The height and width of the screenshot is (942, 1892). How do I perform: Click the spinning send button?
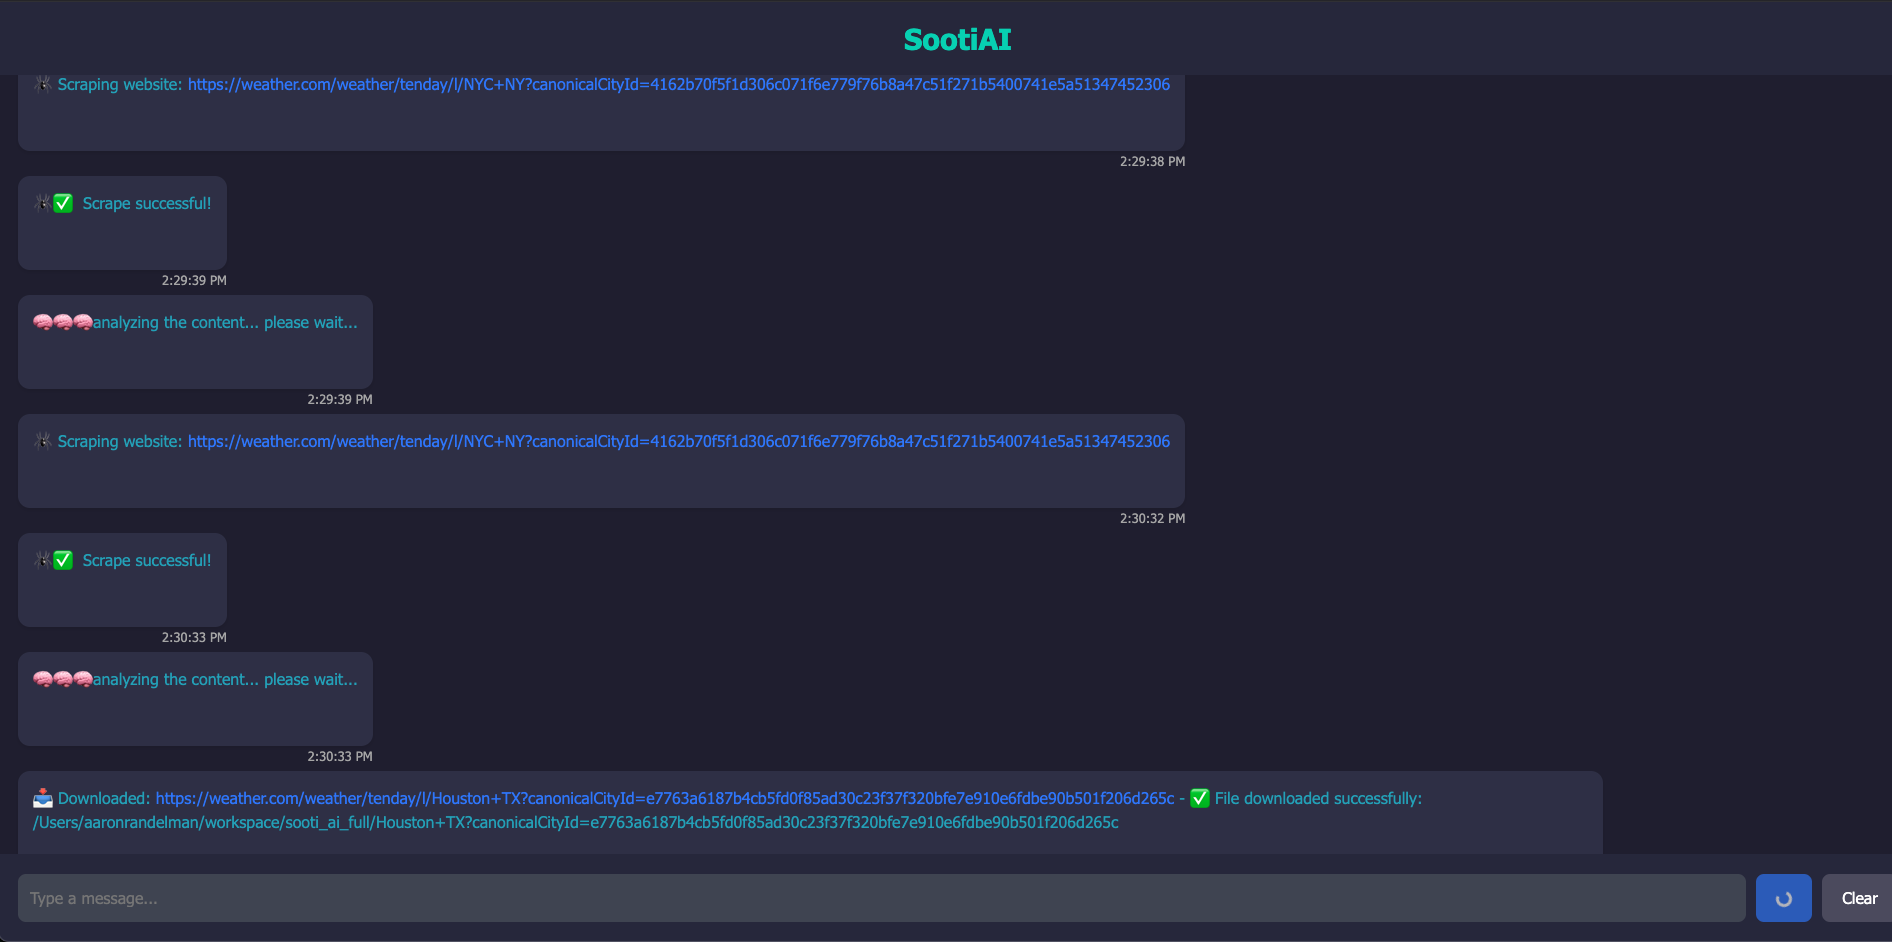point(1783,898)
